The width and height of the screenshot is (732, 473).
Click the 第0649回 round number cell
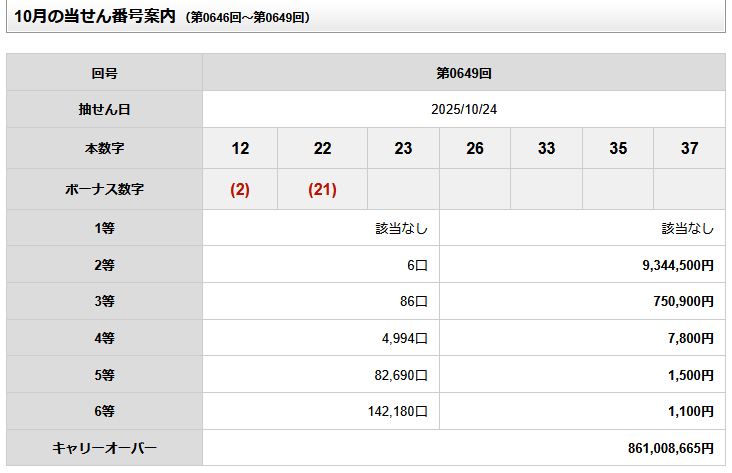[463, 73]
